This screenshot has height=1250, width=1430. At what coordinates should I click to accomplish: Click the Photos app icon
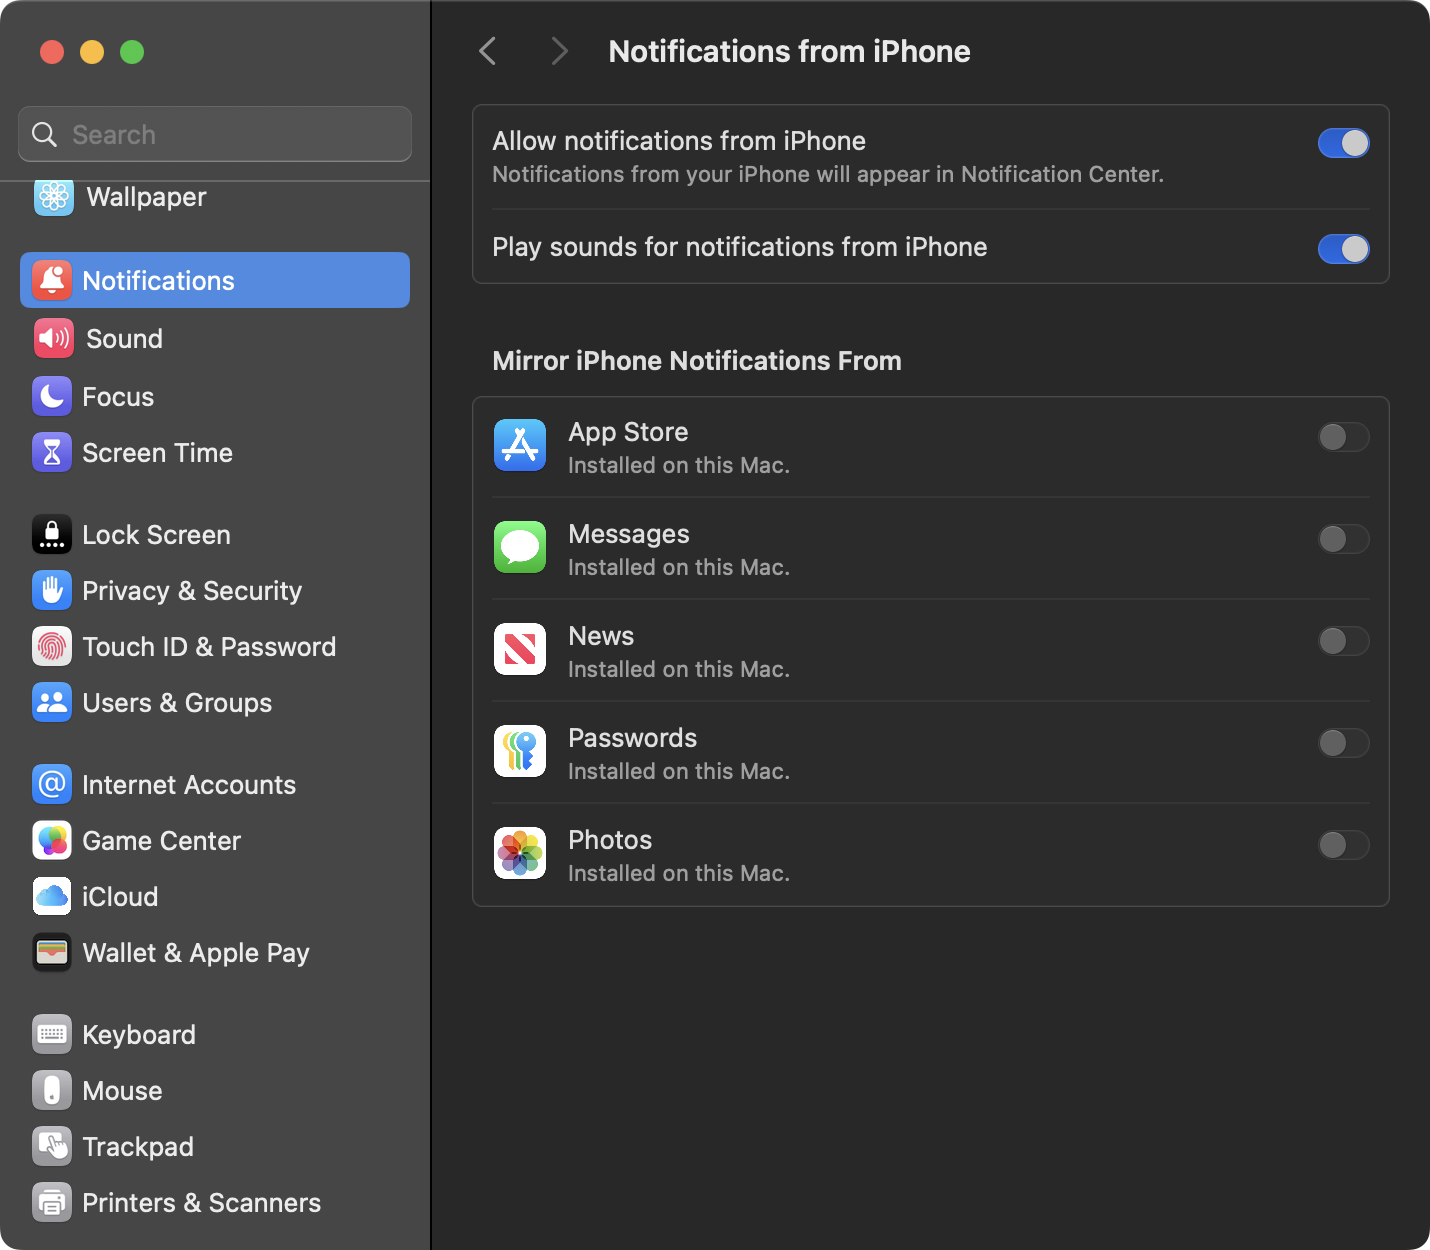pyautogui.click(x=520, y=853)
